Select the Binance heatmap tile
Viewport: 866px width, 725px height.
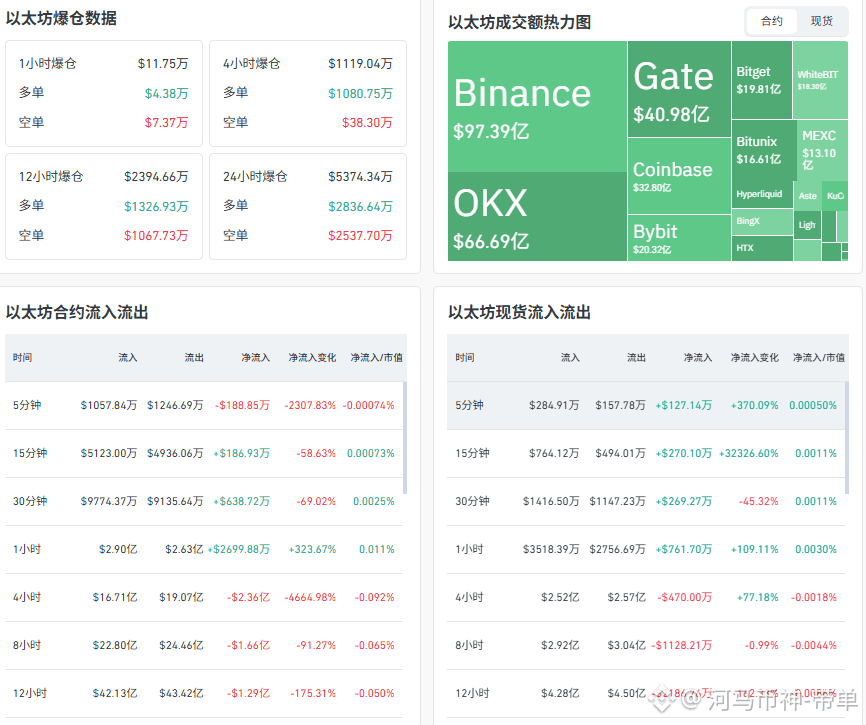[537, 107]
